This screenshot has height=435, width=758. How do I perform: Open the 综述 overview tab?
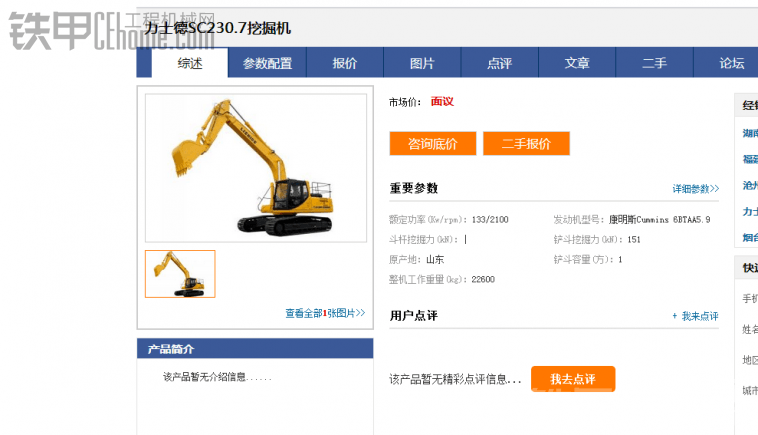click(190, 63)
